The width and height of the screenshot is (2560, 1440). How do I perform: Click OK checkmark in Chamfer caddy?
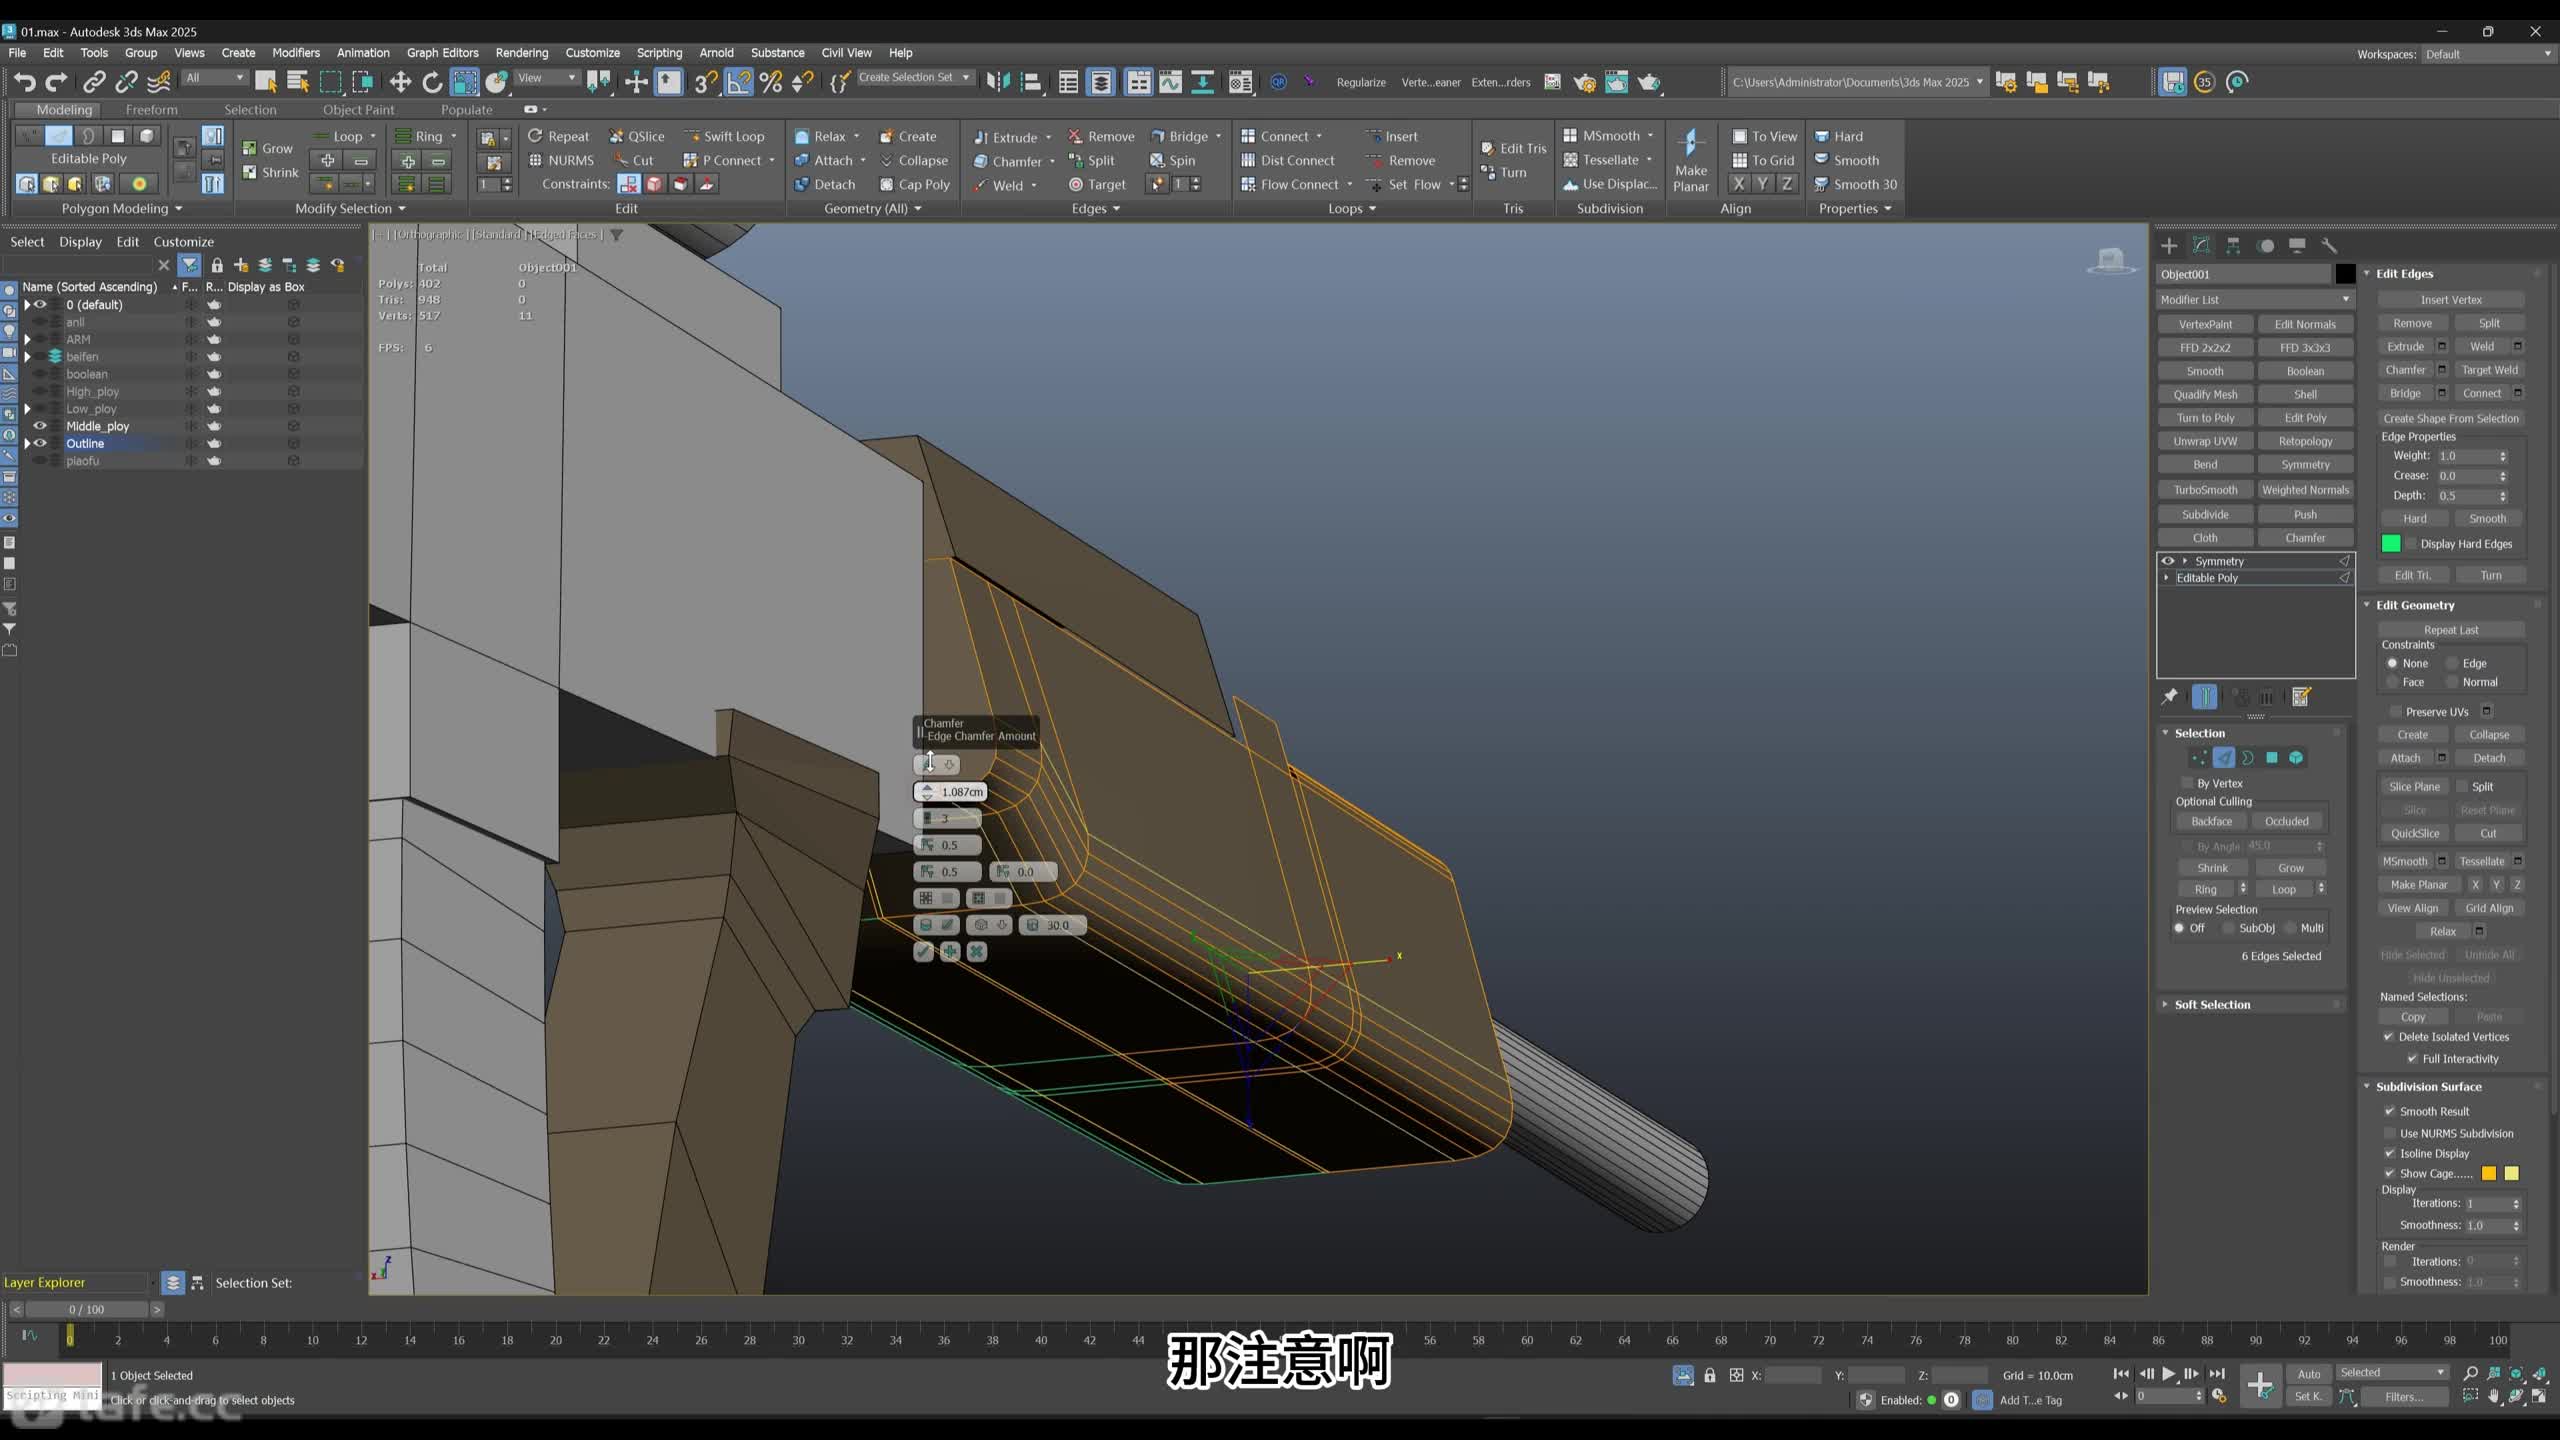pos(923,952)
